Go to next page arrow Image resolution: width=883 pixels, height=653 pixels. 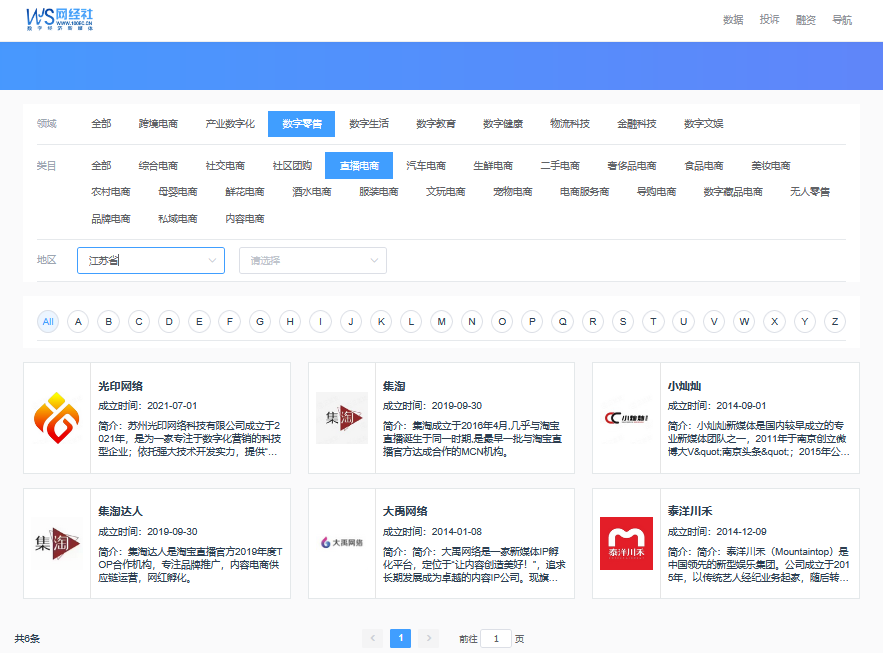(x=428, y=638)
